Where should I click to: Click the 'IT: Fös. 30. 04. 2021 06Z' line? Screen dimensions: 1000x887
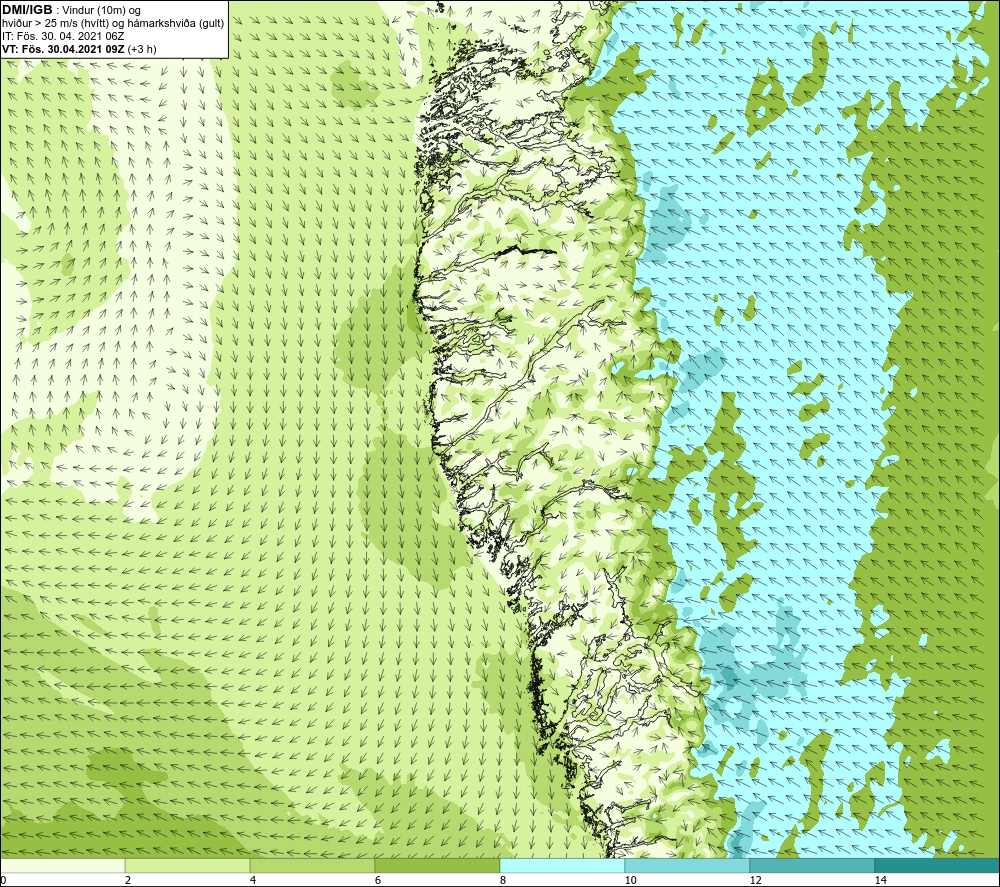click(62, 36)
